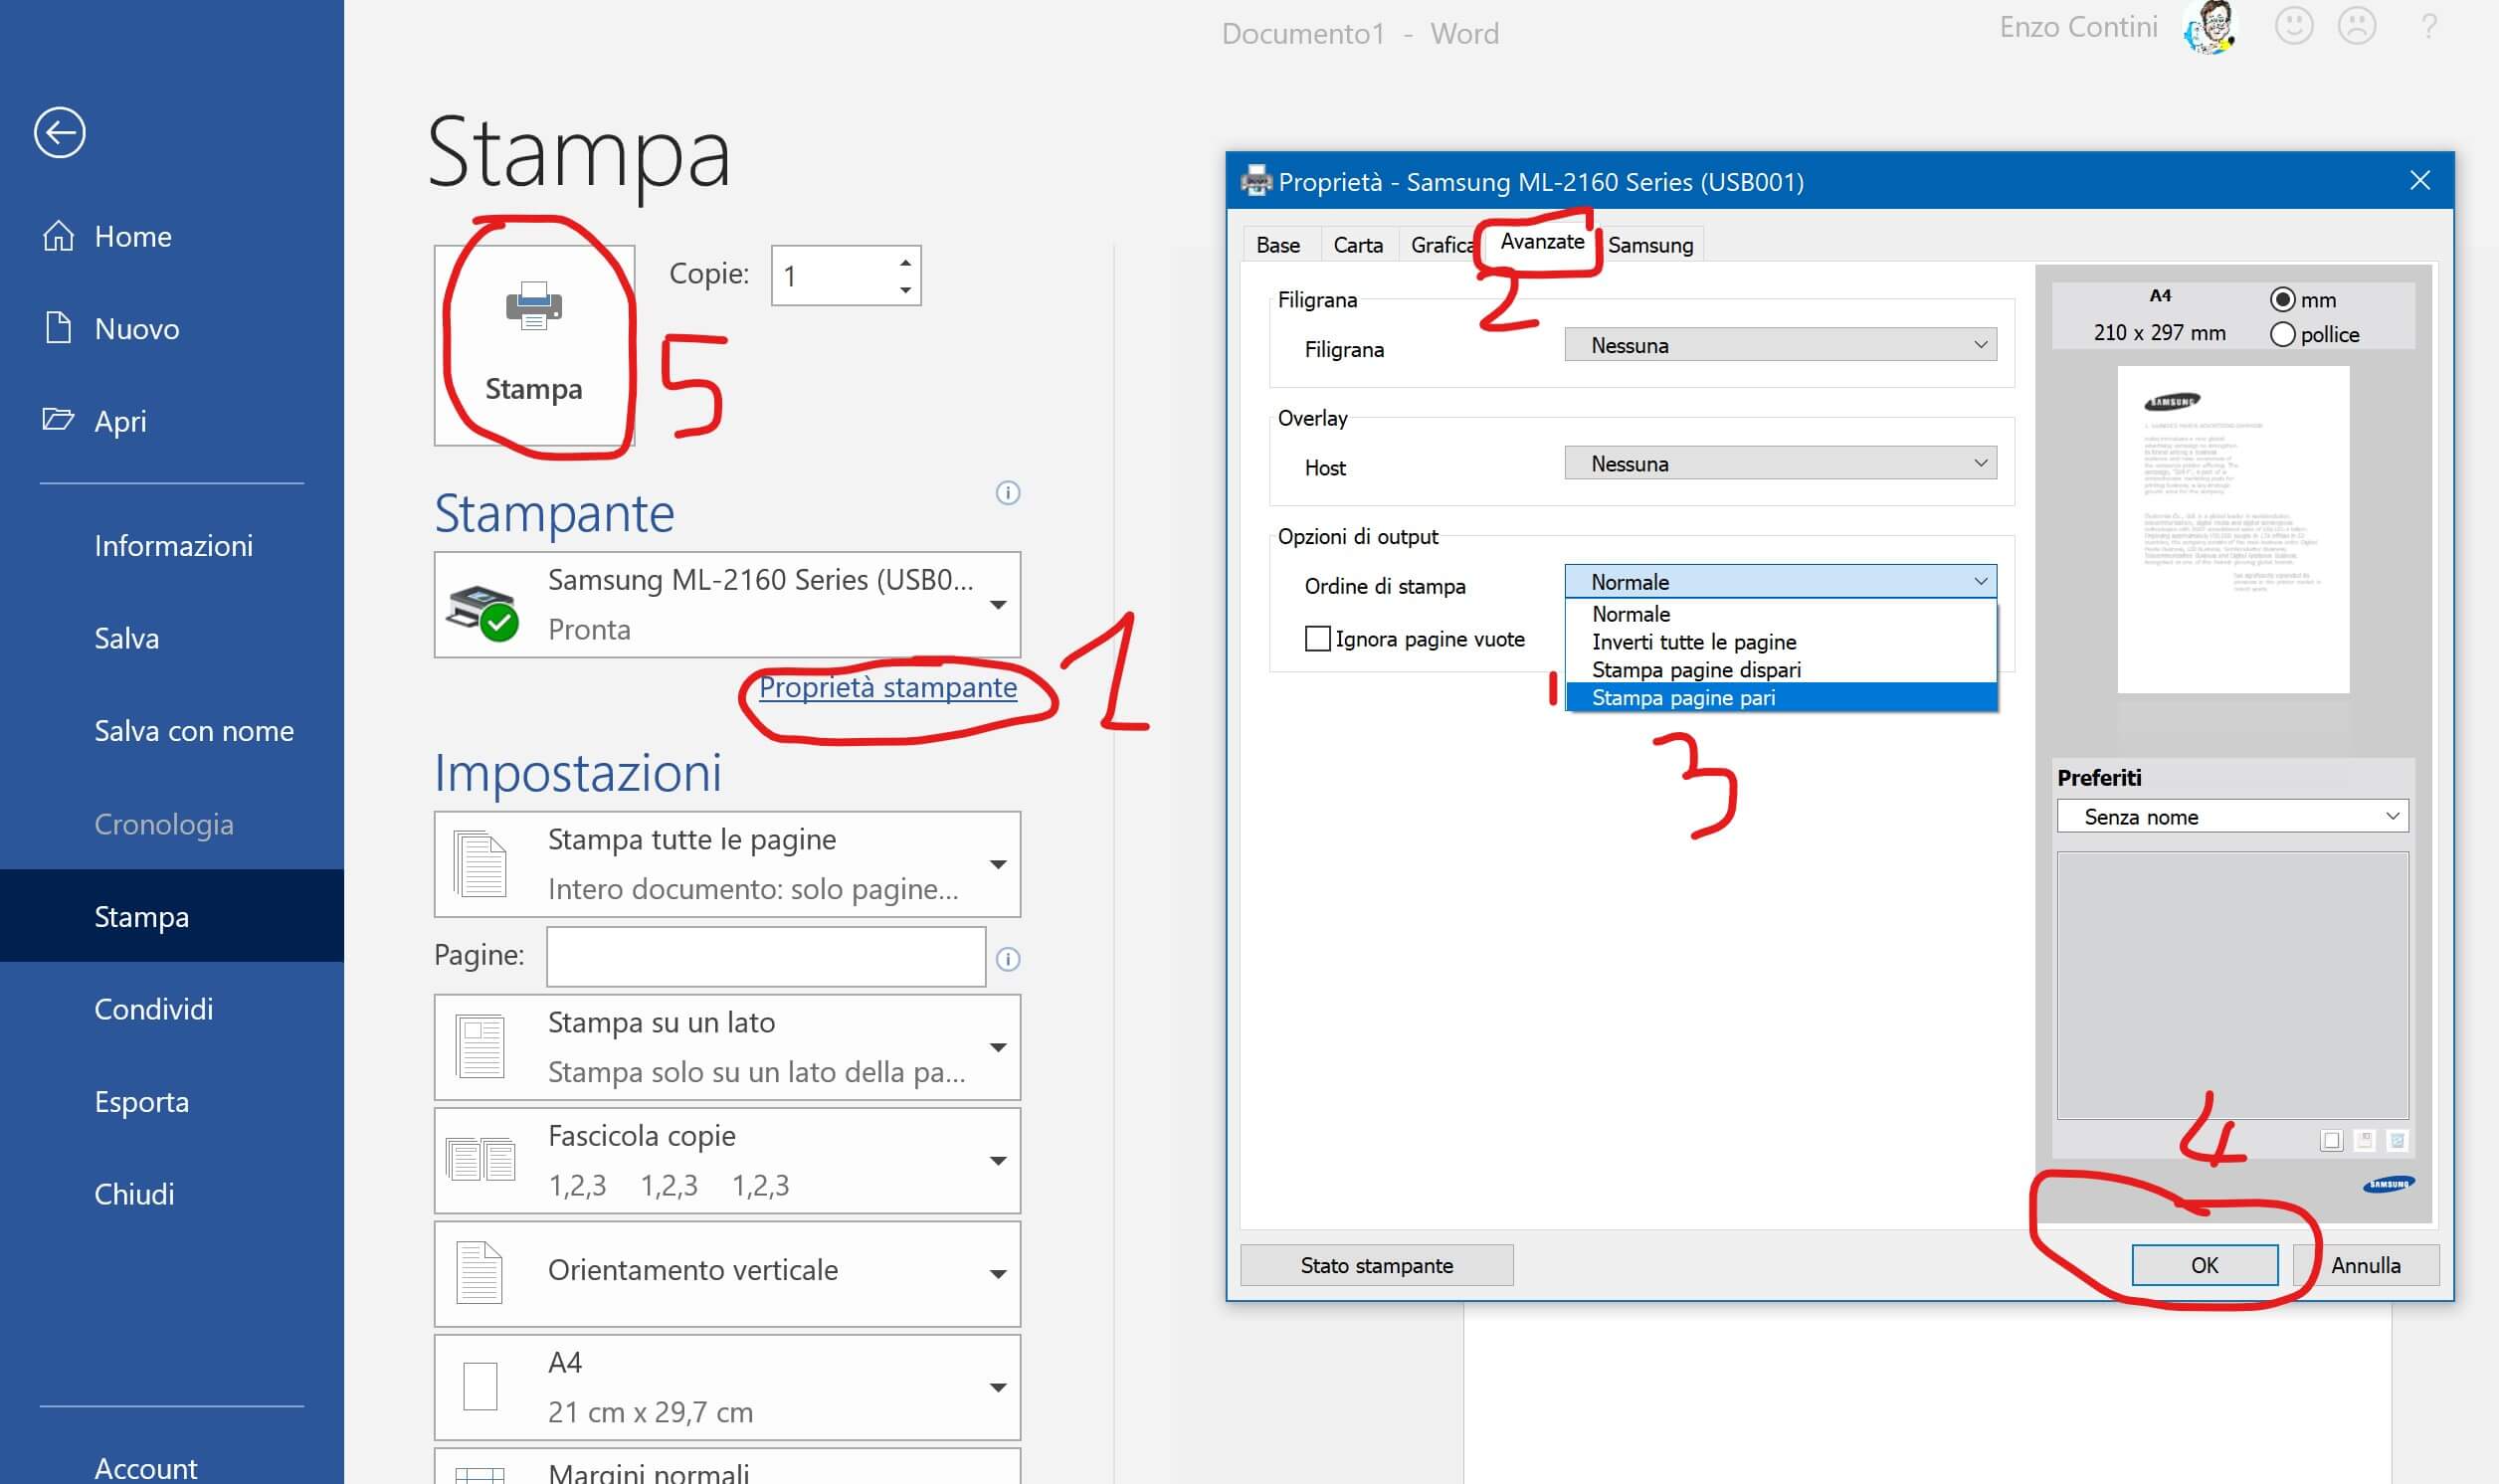This screenshot has height=1484, width=2499.
Task: Check the Ignora pagine vuote checkbox
Action: click(1318, 639)
